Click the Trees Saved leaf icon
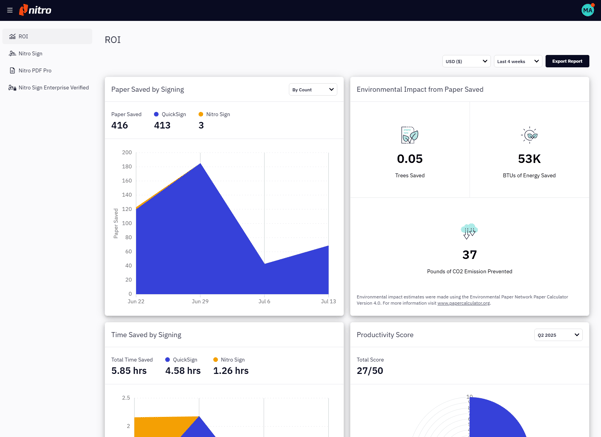 [409, 135]
